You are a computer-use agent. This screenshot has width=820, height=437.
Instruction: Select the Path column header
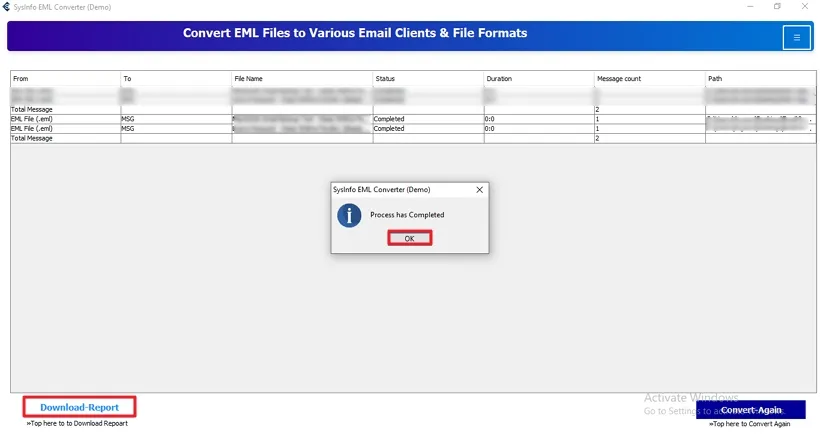(760, 78)
